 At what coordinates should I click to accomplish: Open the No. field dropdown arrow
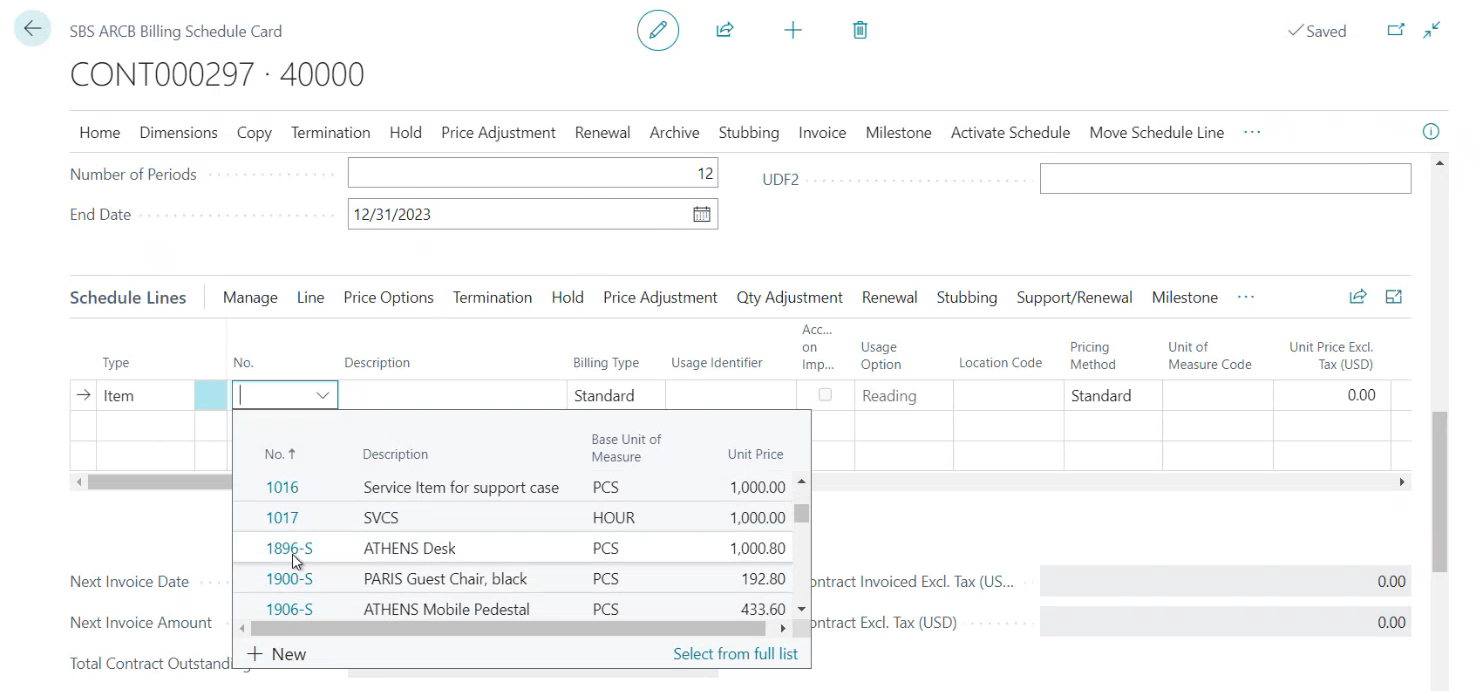[x=322, y=395]
